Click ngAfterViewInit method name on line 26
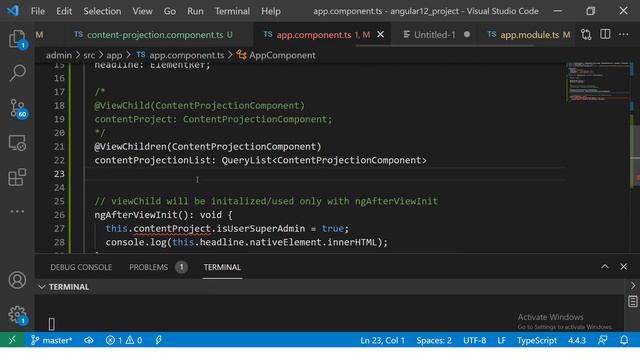The image size is (640, 360). pos(136,215)
